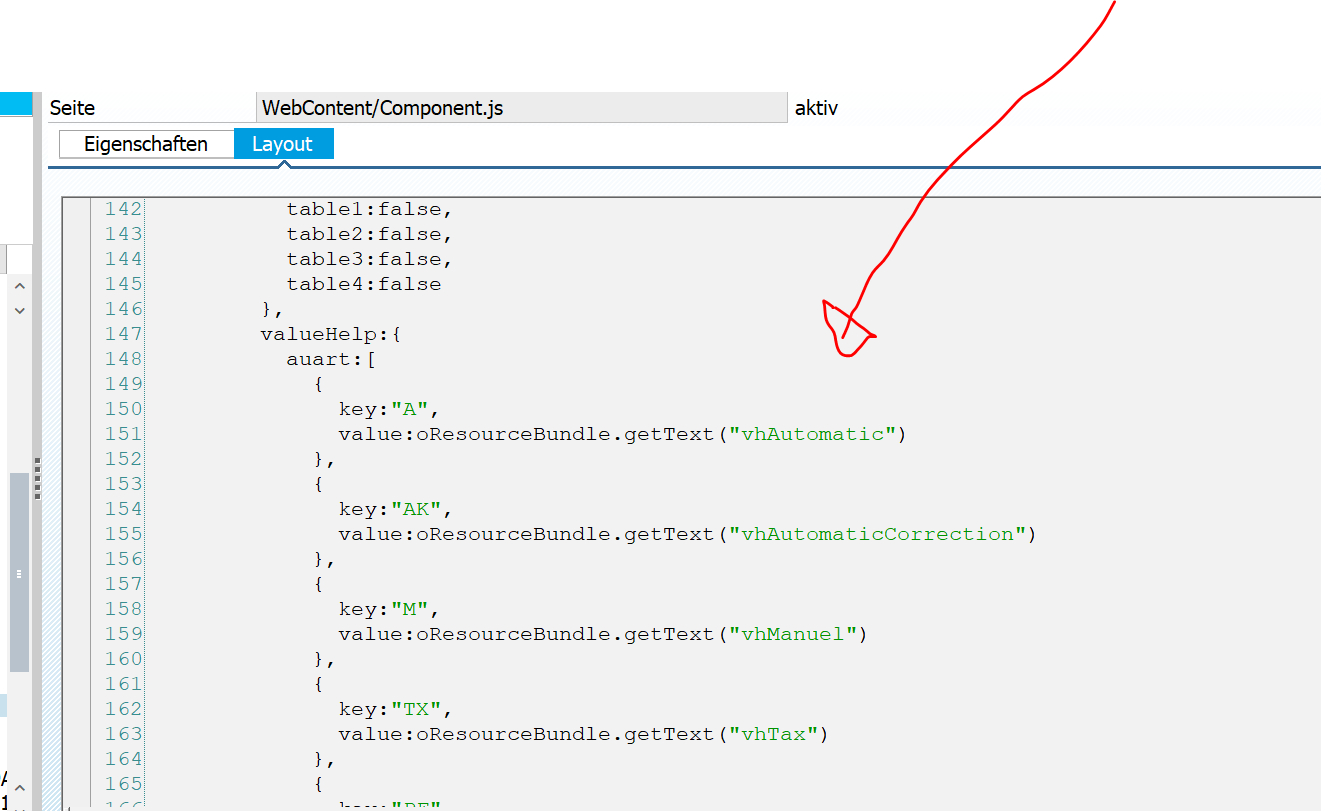Click up chevron in left panel scrollbar
Viewport: 1321px width, 811px height.
(x=19, y=286)
